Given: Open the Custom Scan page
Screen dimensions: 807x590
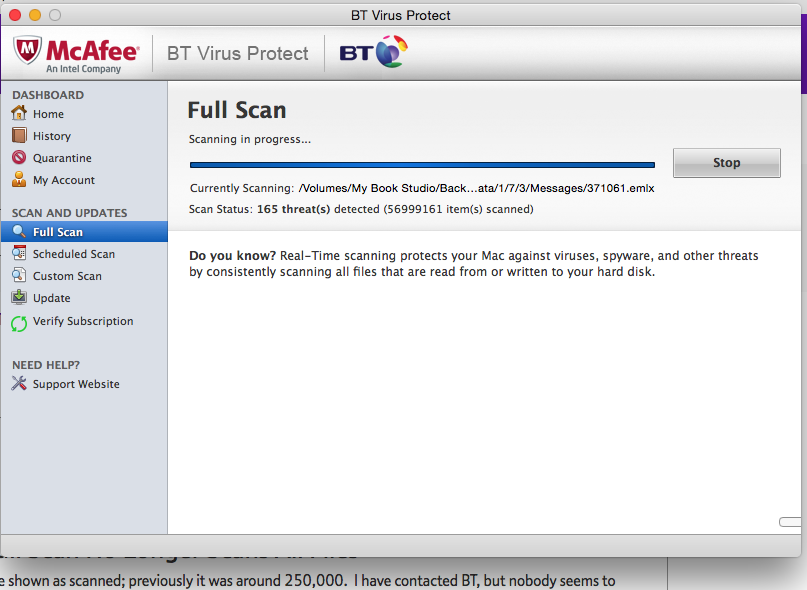Looking at the screenshot, I should (x=67, y=276).
